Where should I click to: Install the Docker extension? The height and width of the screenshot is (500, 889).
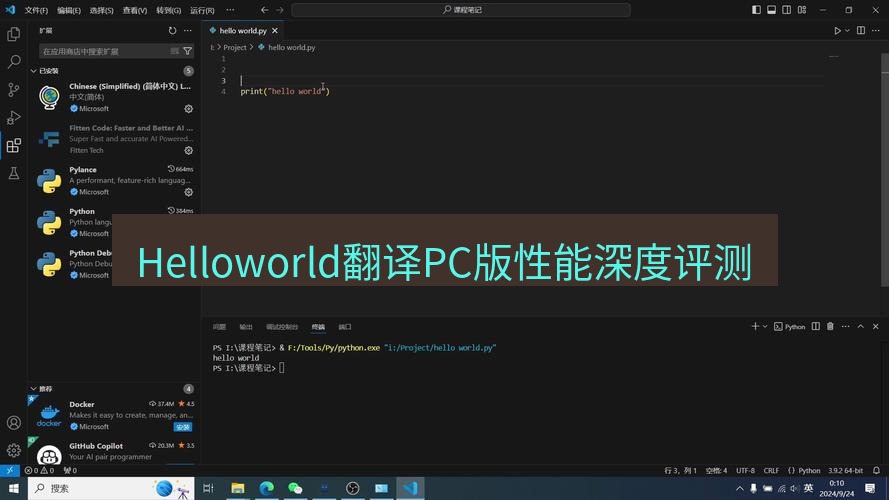[183, 427]
